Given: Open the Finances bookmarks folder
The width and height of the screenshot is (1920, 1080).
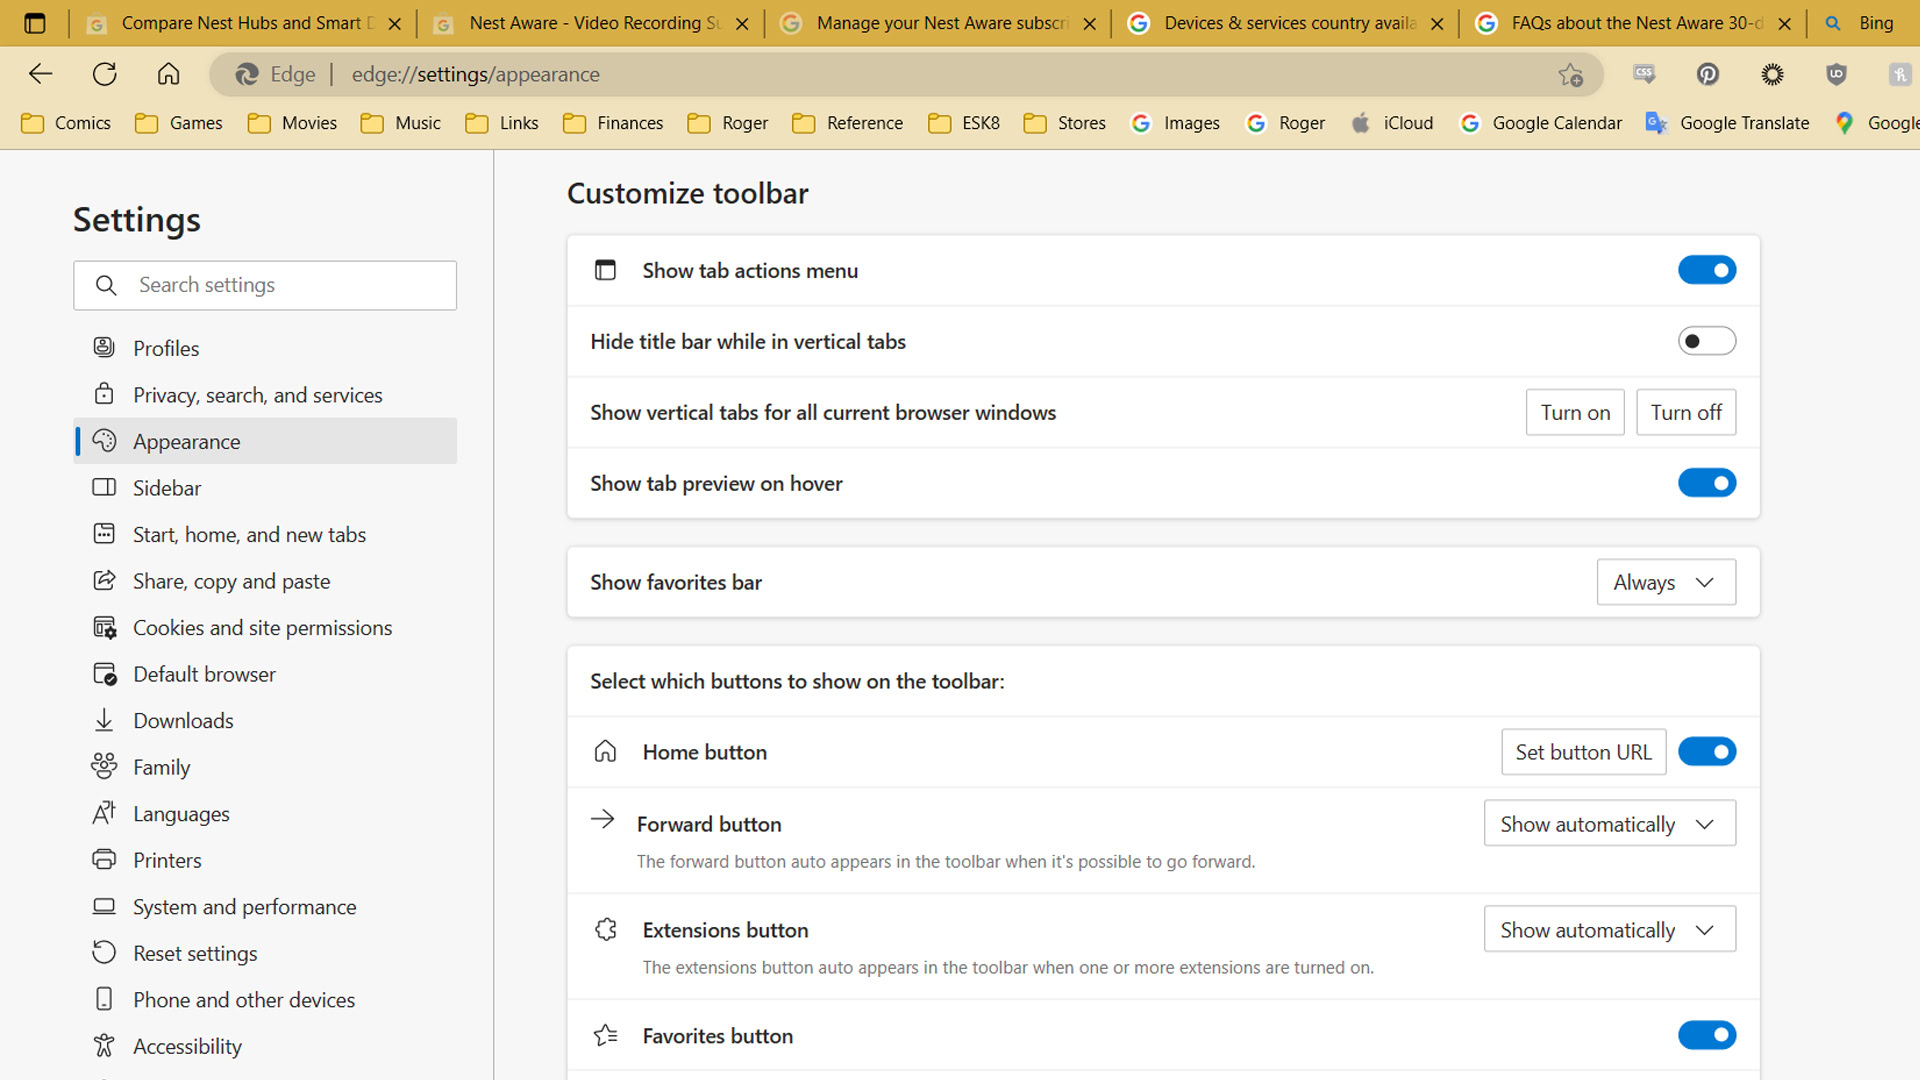Looking at the screenshot, I should [613, 123].
